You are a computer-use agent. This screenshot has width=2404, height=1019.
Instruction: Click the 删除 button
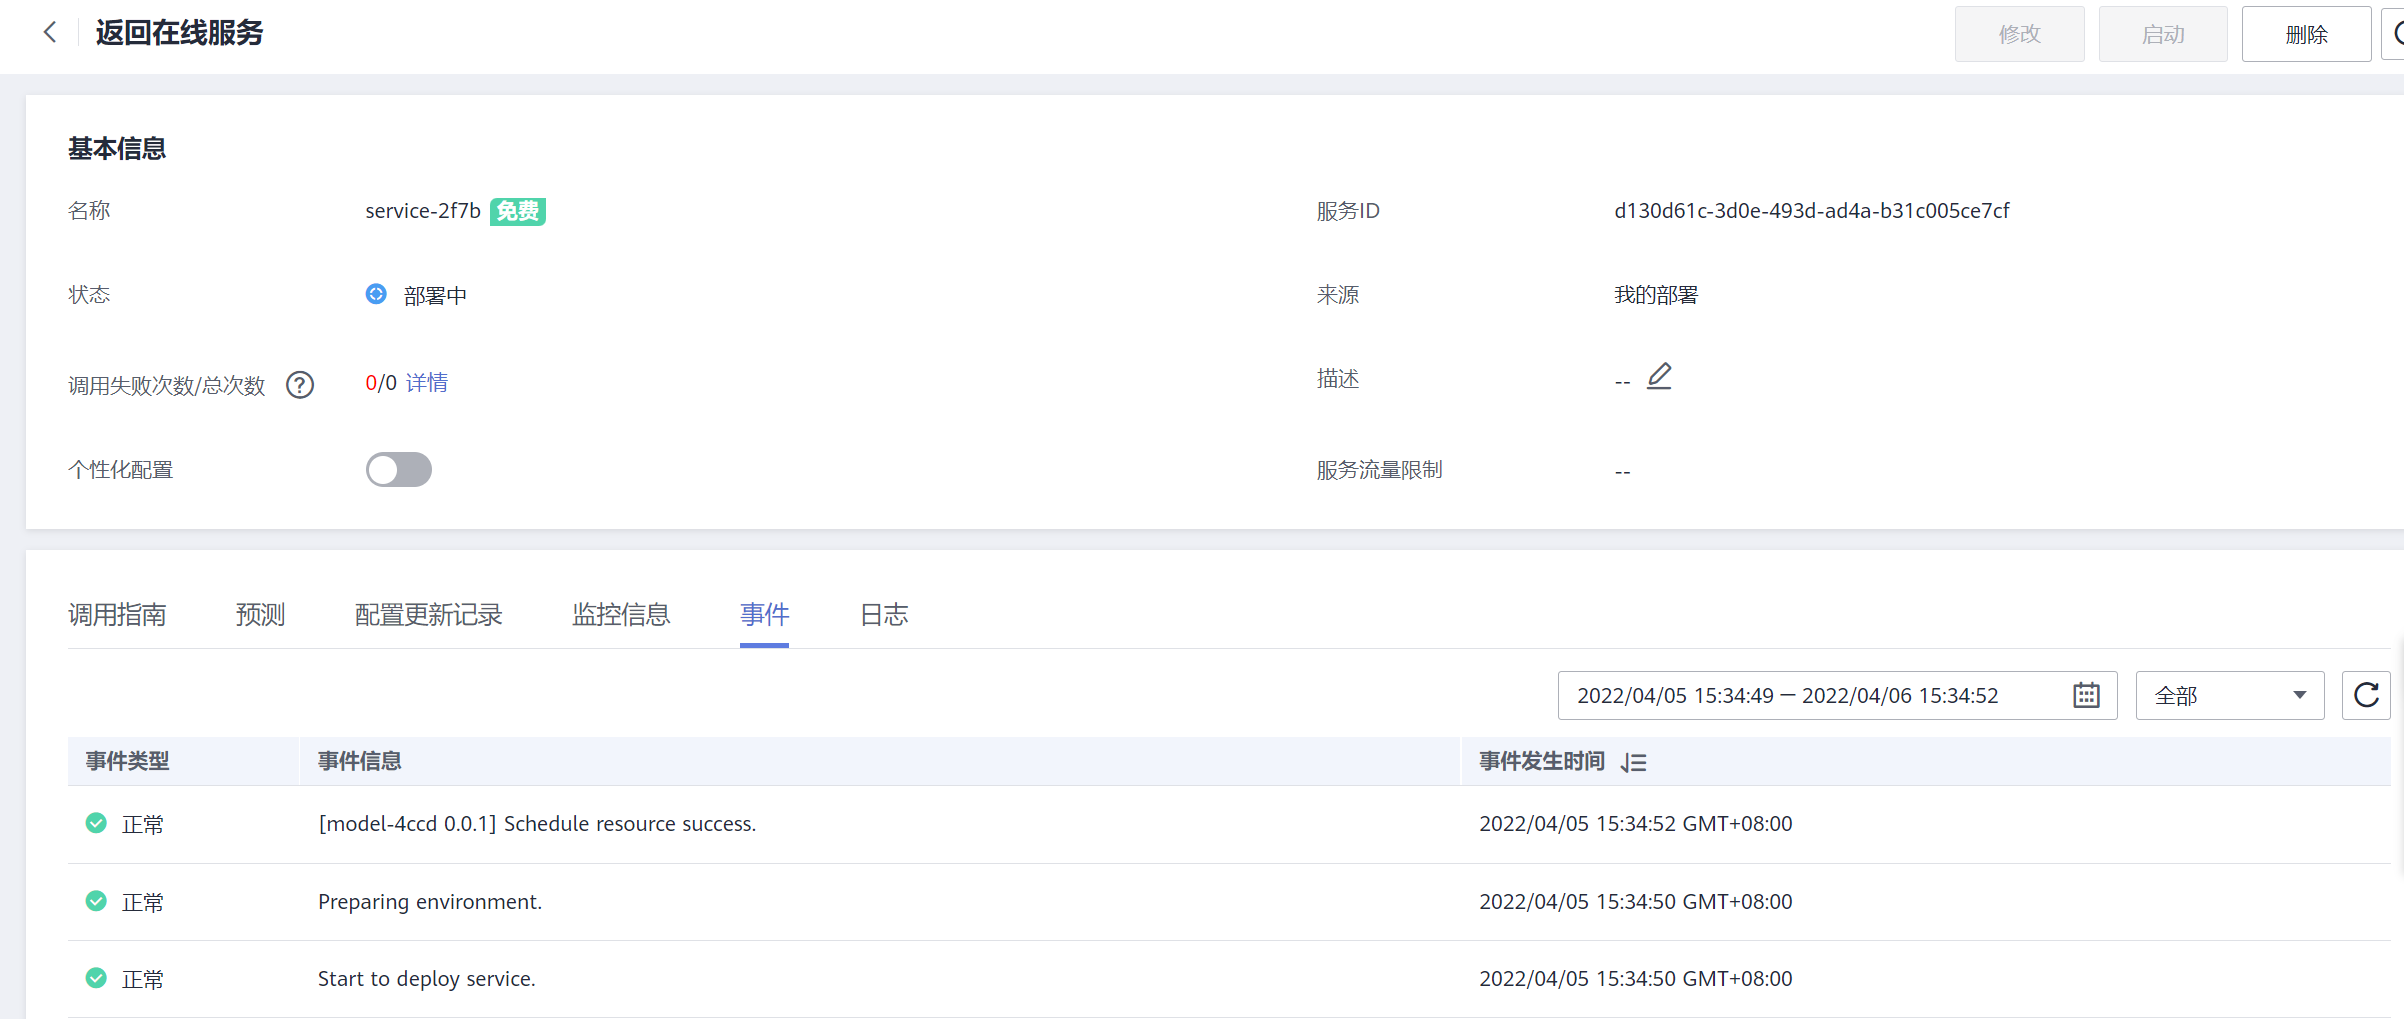2306,34
